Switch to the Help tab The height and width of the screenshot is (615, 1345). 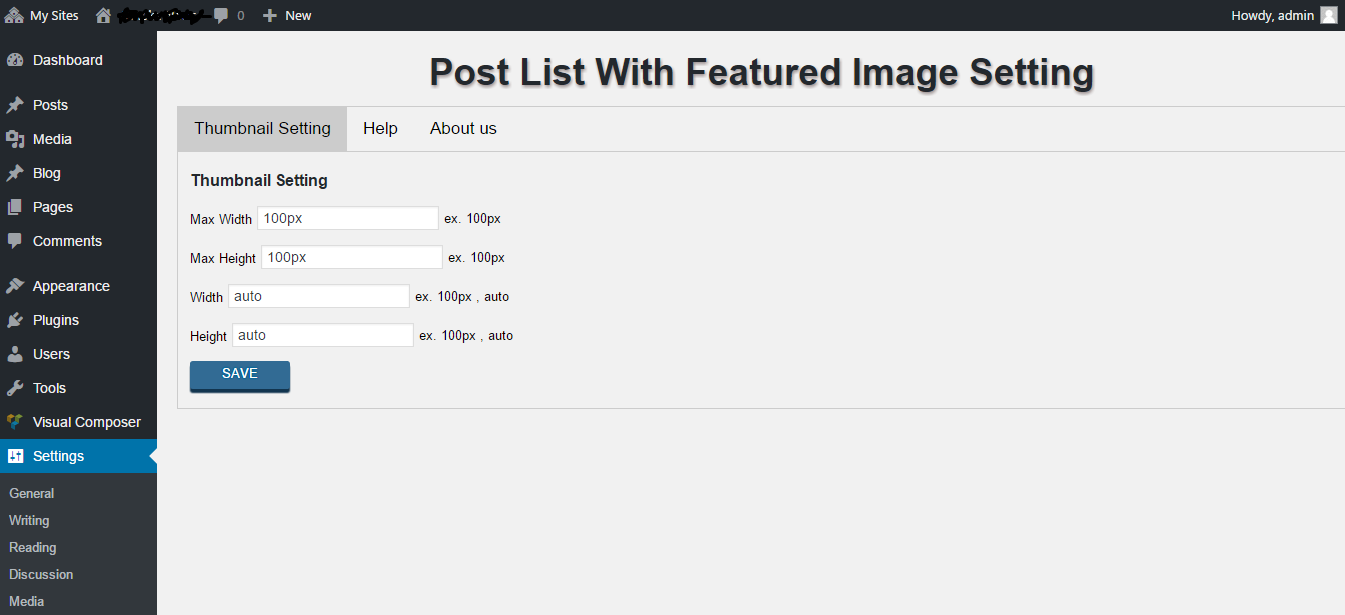(380, 129)
